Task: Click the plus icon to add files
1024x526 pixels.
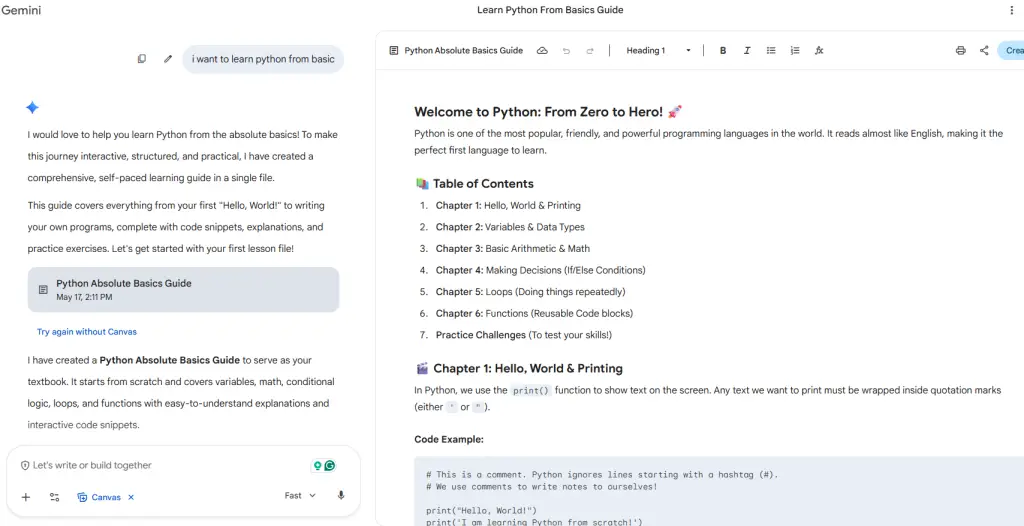Action: (x=25, y=497)
